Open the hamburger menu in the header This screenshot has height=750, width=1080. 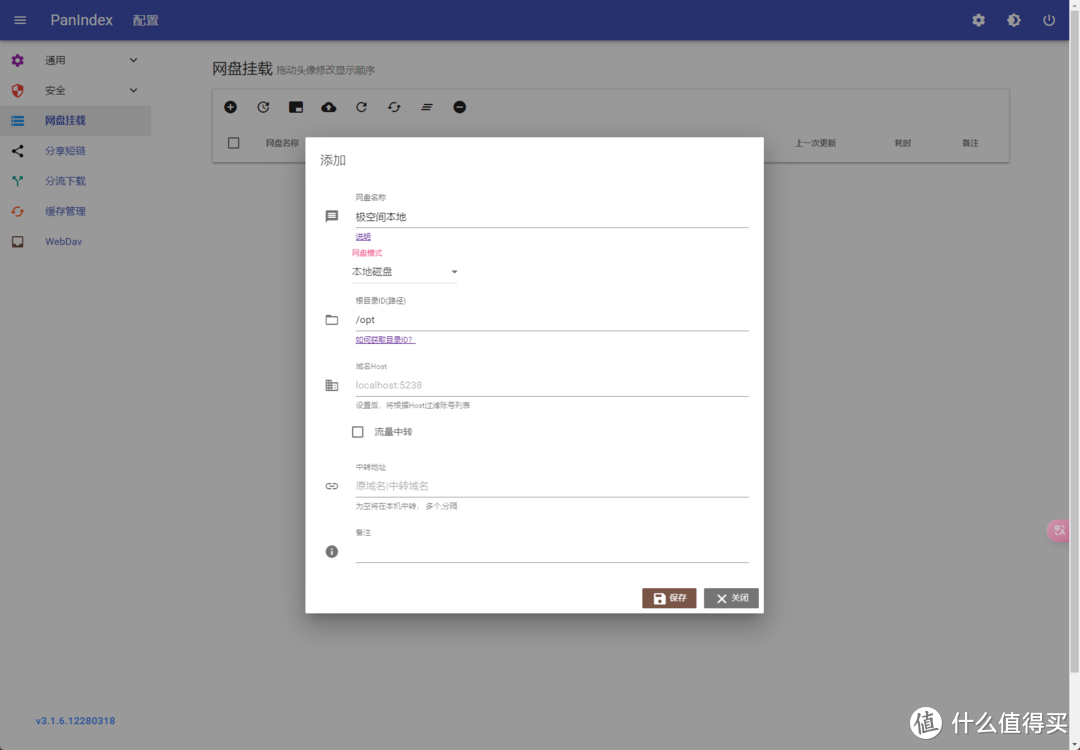point(20,20)
